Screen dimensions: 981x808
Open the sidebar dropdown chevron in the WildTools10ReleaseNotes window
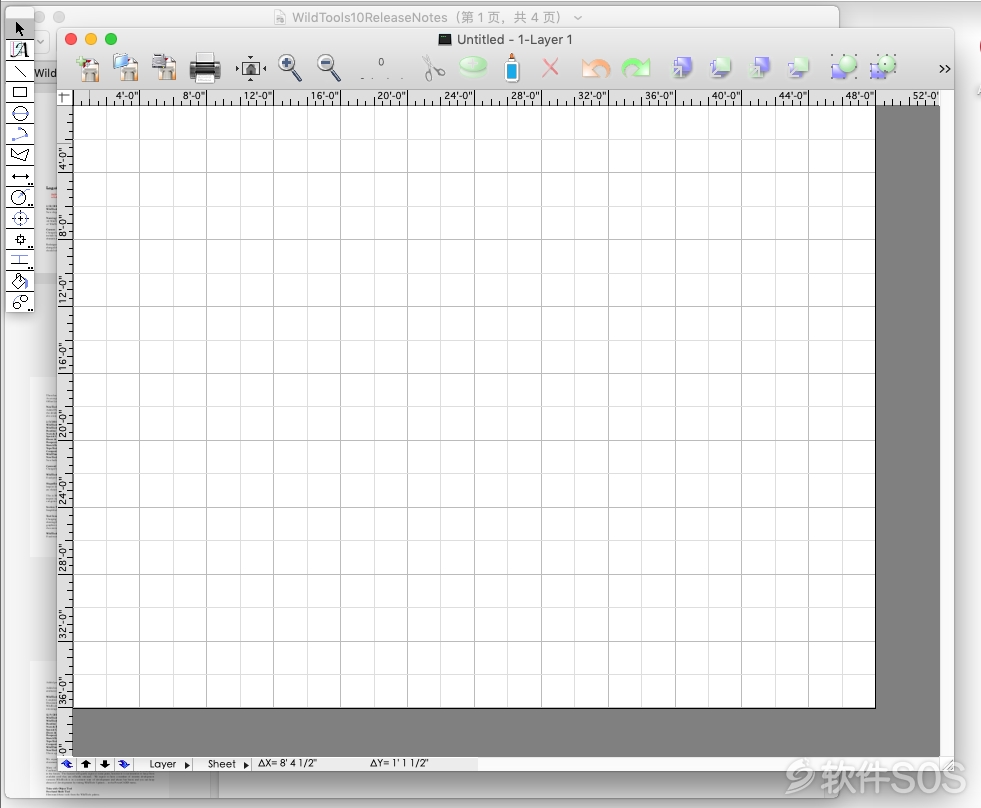[x=41, y=43]
